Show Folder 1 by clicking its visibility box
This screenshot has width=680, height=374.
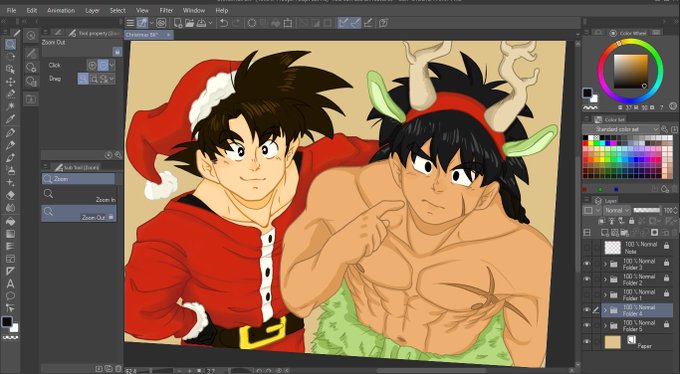click(587, 295)
